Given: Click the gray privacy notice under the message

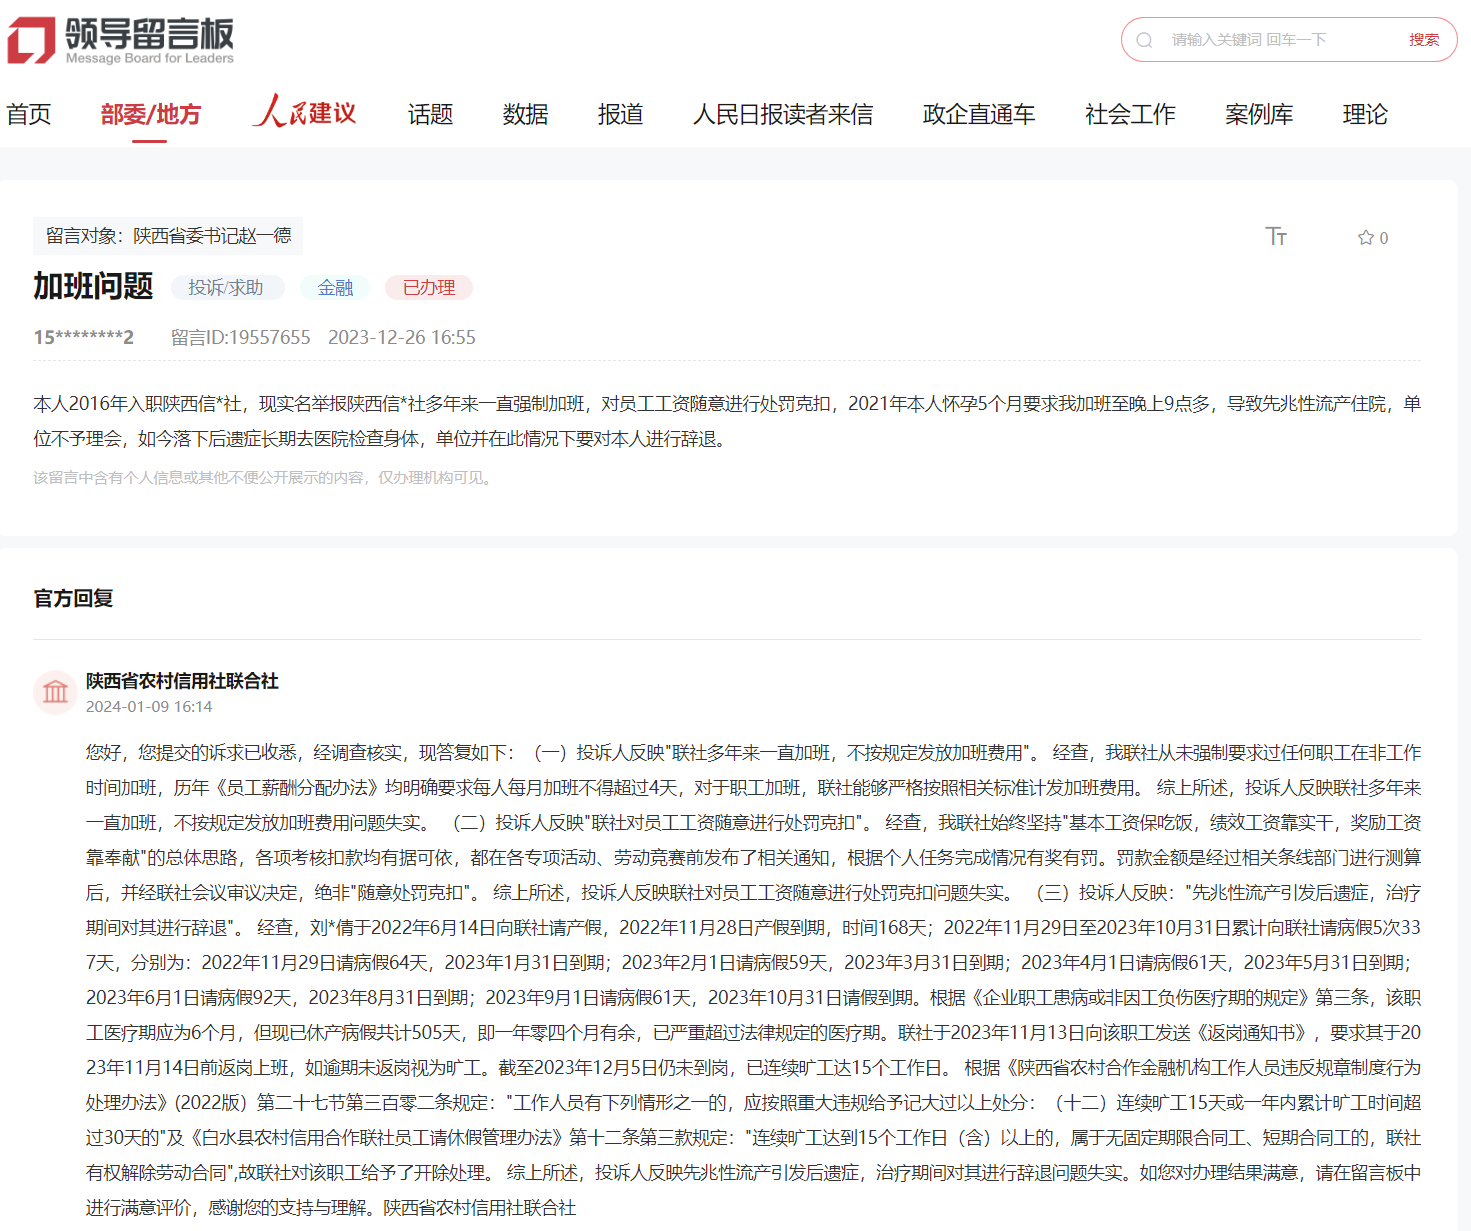Looking at the screenshot, I should point(264,478).
